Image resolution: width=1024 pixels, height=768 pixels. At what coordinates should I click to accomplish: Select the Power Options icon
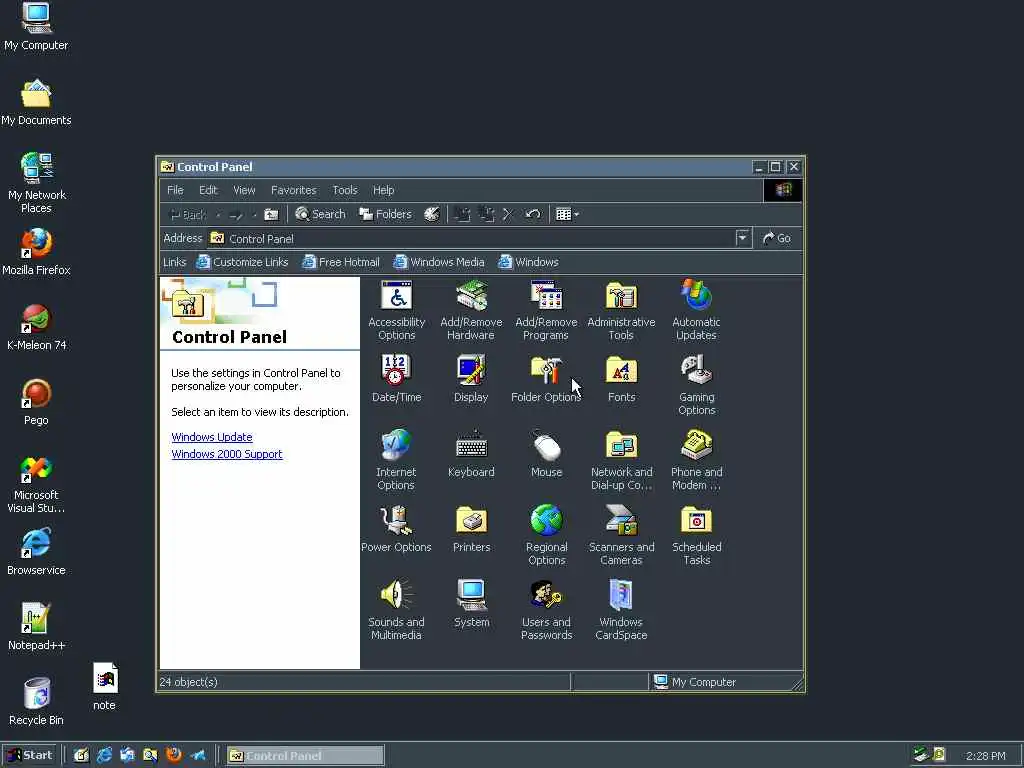click(x=396, y=529)
